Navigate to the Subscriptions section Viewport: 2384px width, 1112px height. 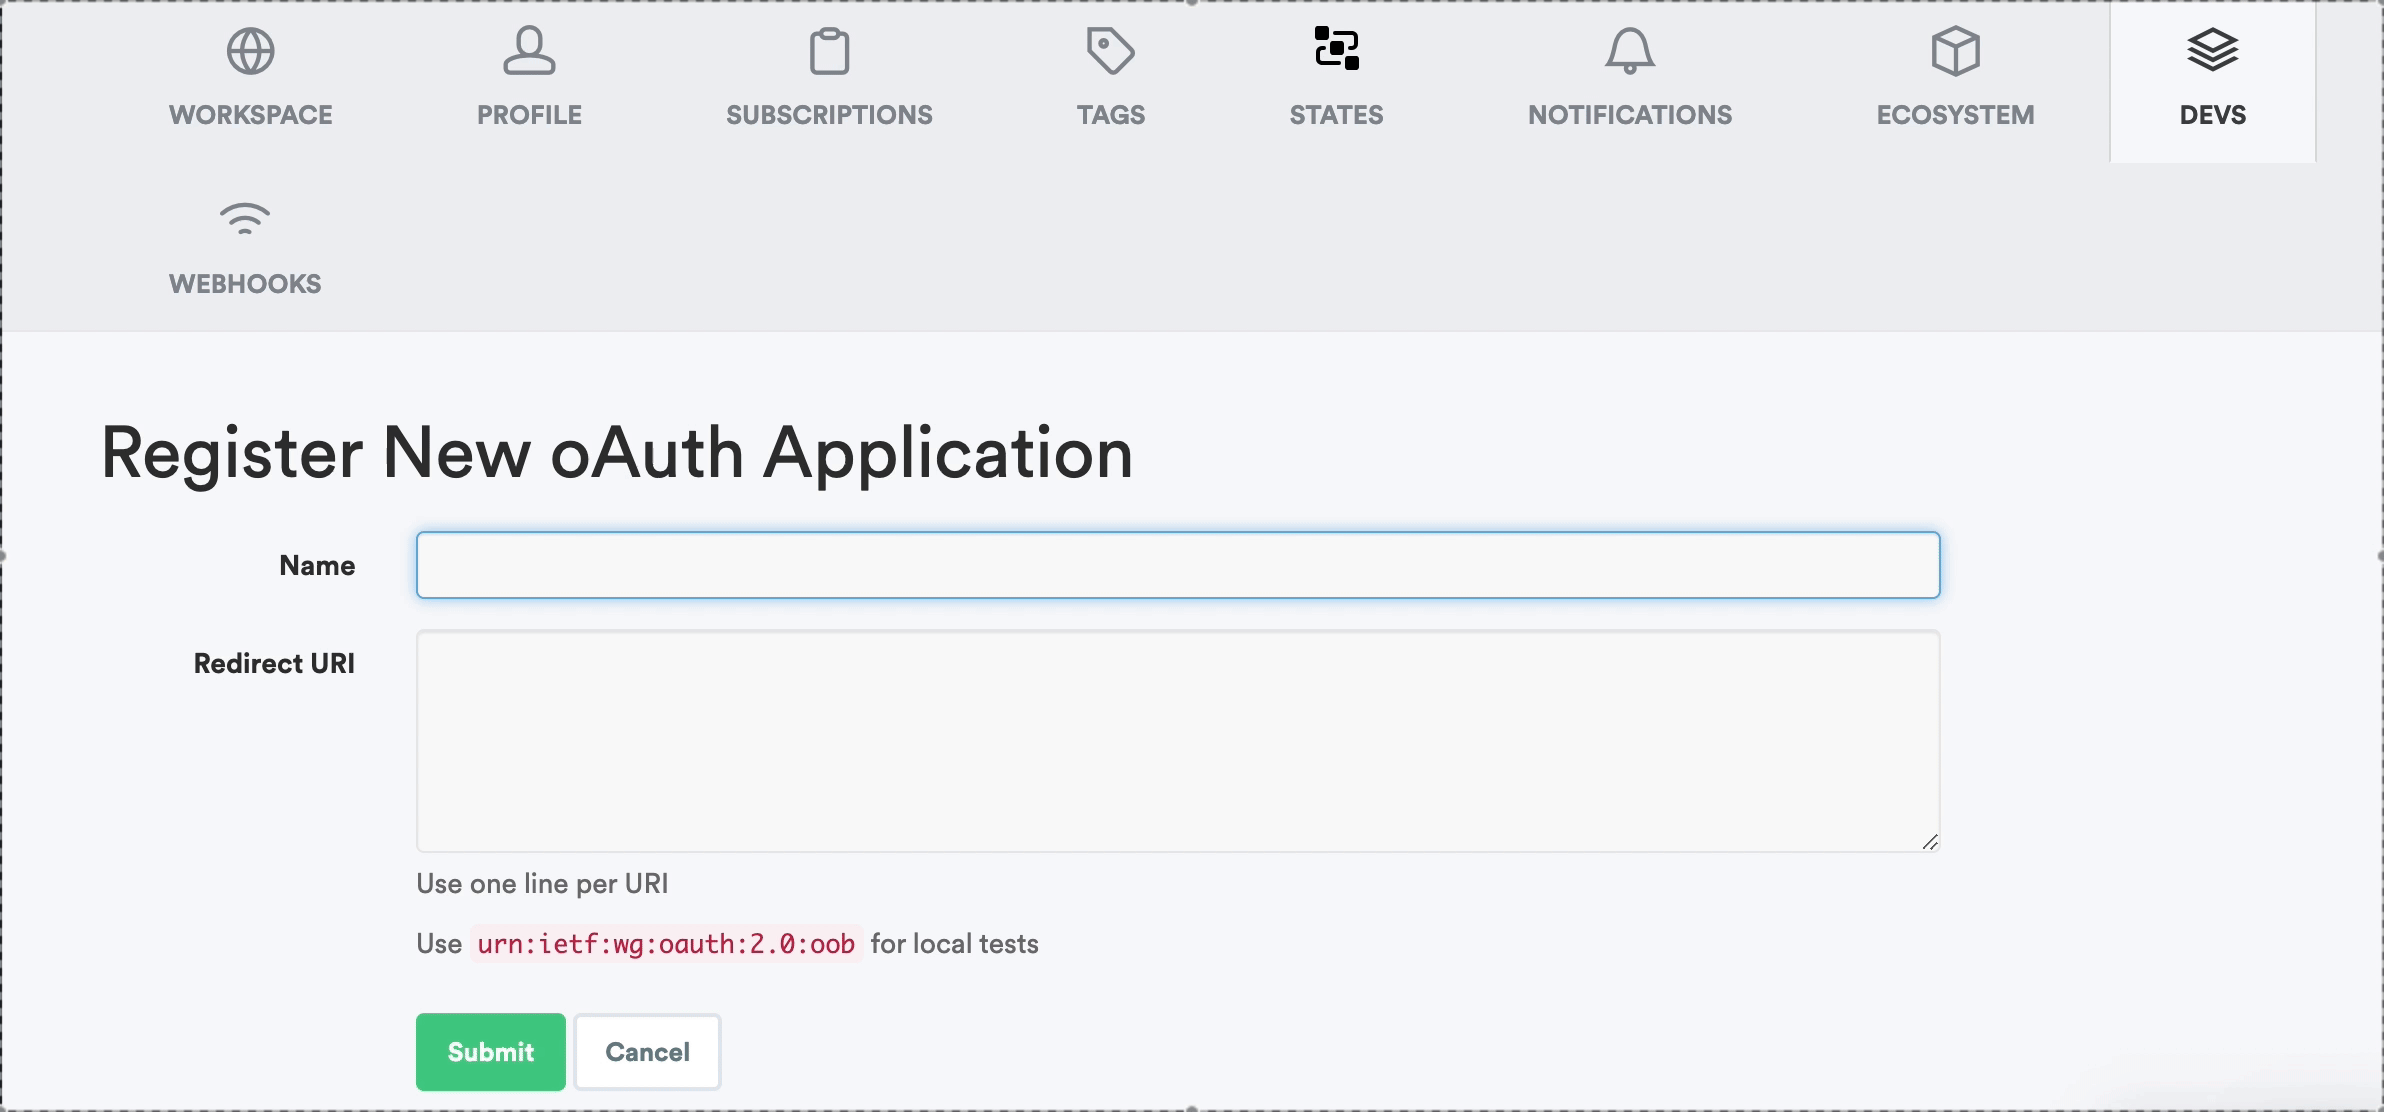point(830,114)
